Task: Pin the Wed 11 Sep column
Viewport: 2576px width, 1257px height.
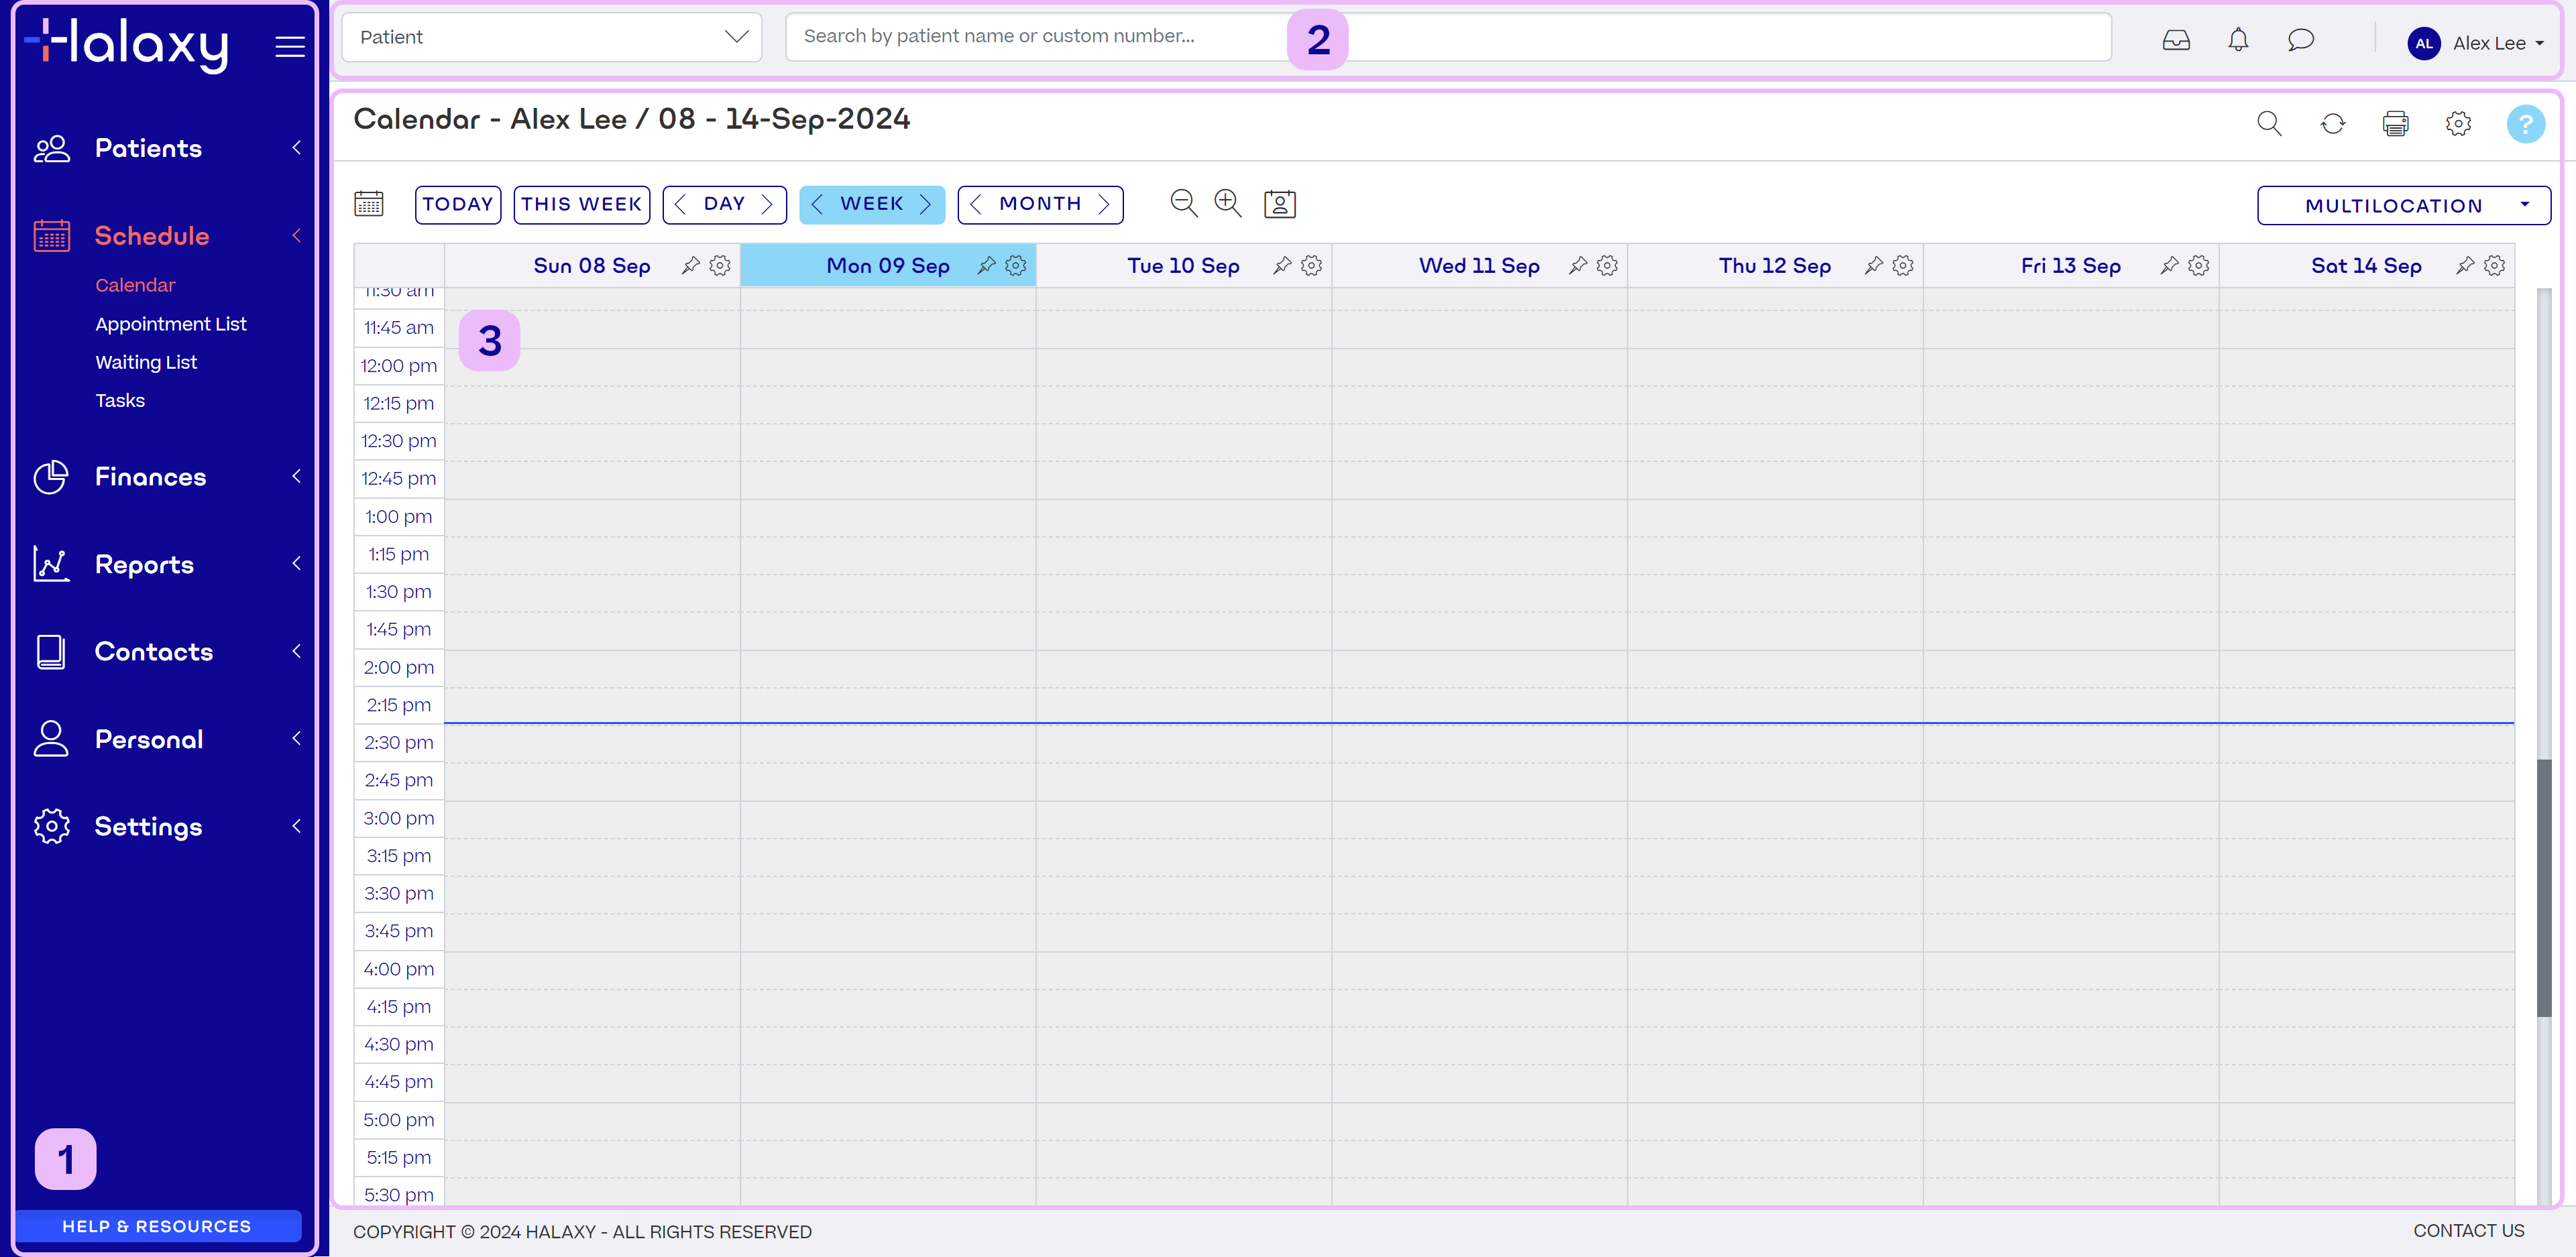Action: (x=1577, y=266)
